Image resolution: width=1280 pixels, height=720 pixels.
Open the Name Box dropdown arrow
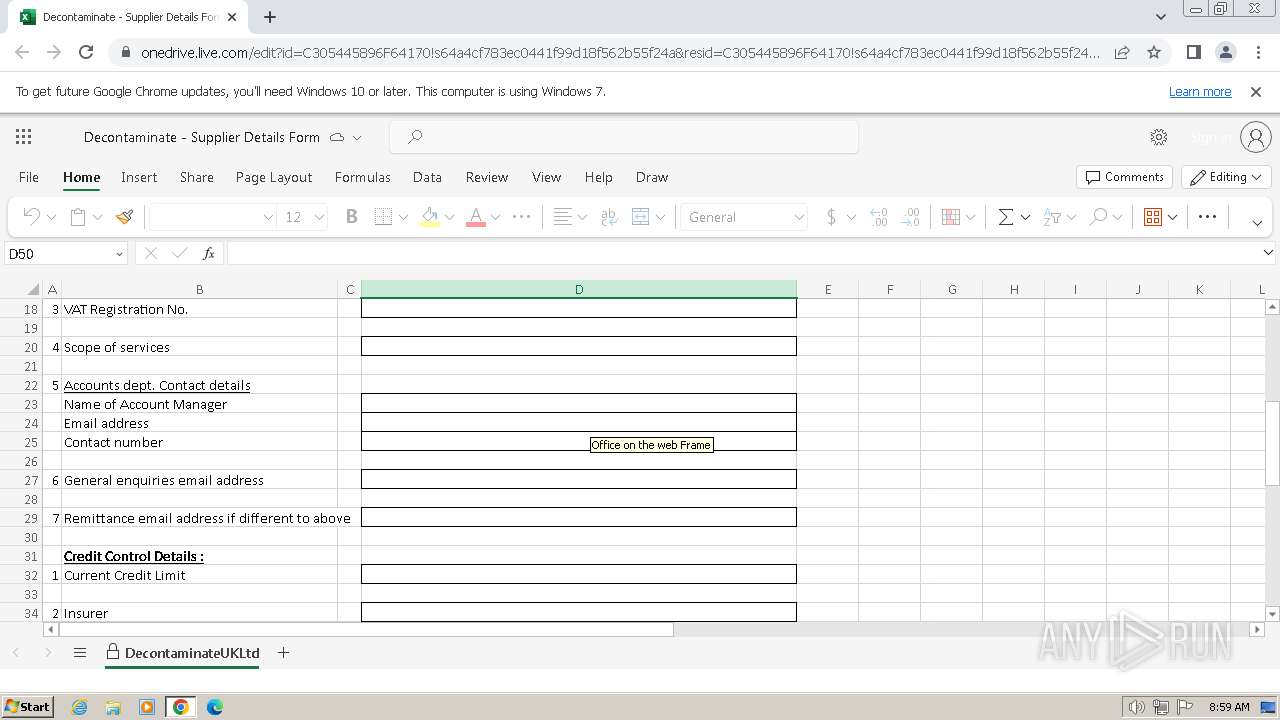119,254
